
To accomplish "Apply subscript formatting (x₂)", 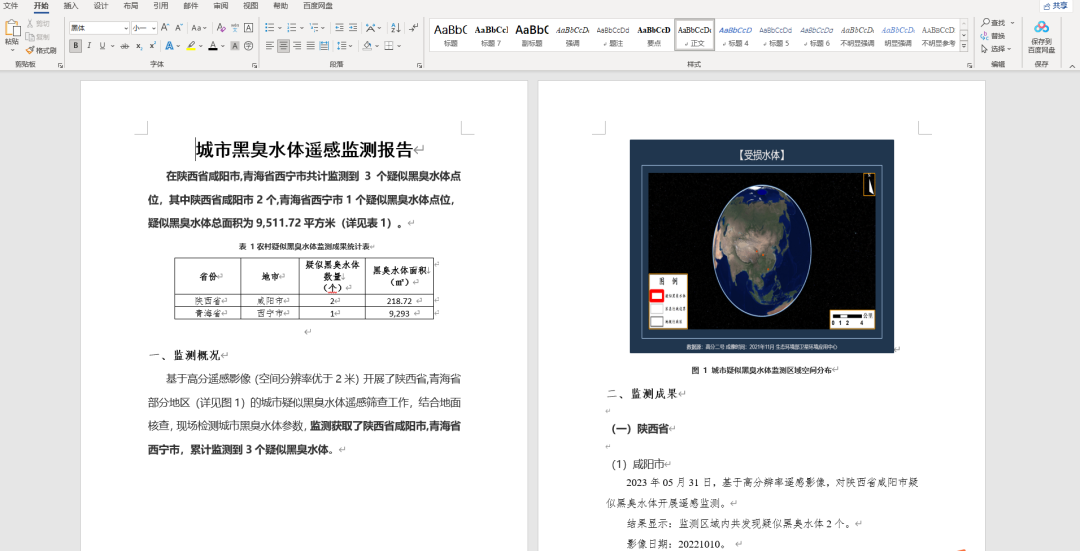I will [138, 46].
